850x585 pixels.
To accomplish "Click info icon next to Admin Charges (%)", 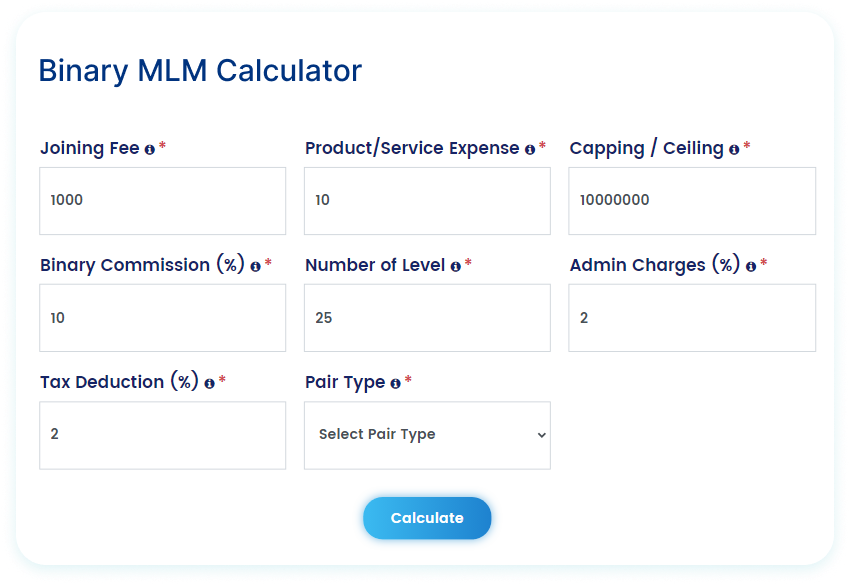I will (x=750, y=267).
